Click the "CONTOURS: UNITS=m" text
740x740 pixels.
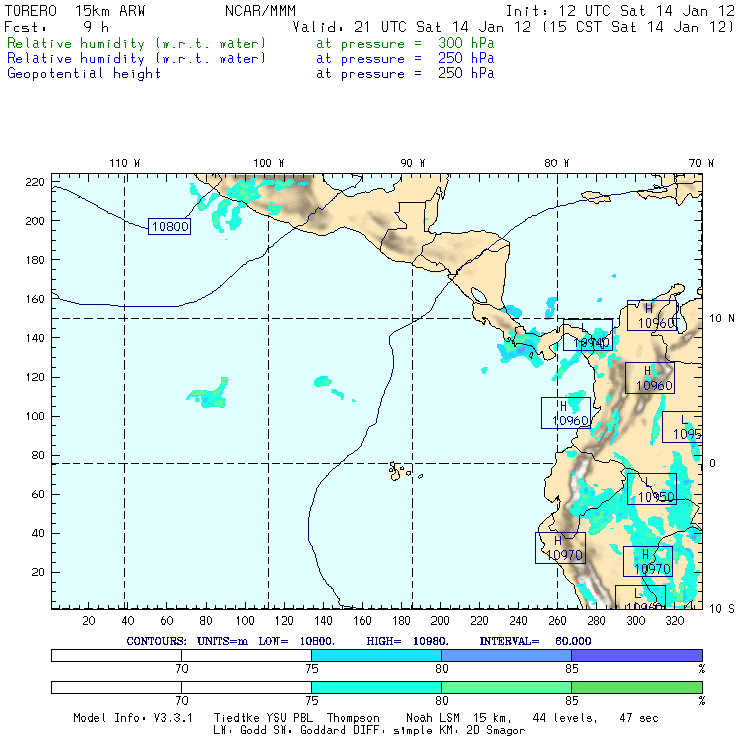click(x=187, y=641)
